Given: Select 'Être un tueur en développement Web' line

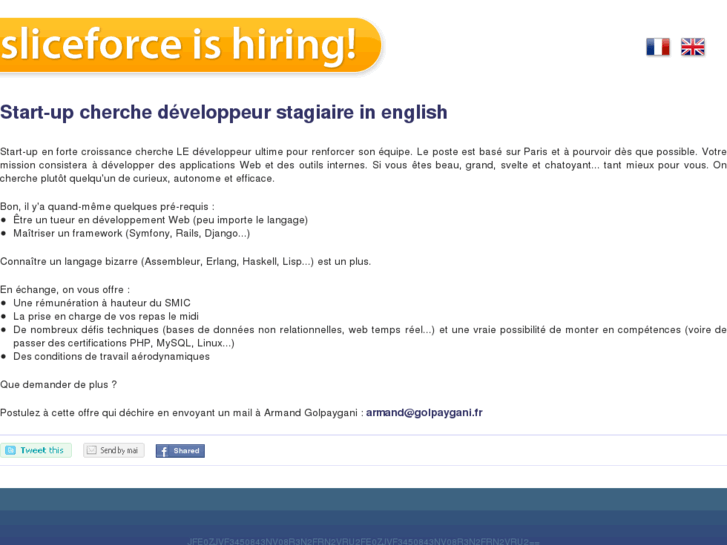Looking at the screenshot, I should pyautogui.click(x=160, y=220).
